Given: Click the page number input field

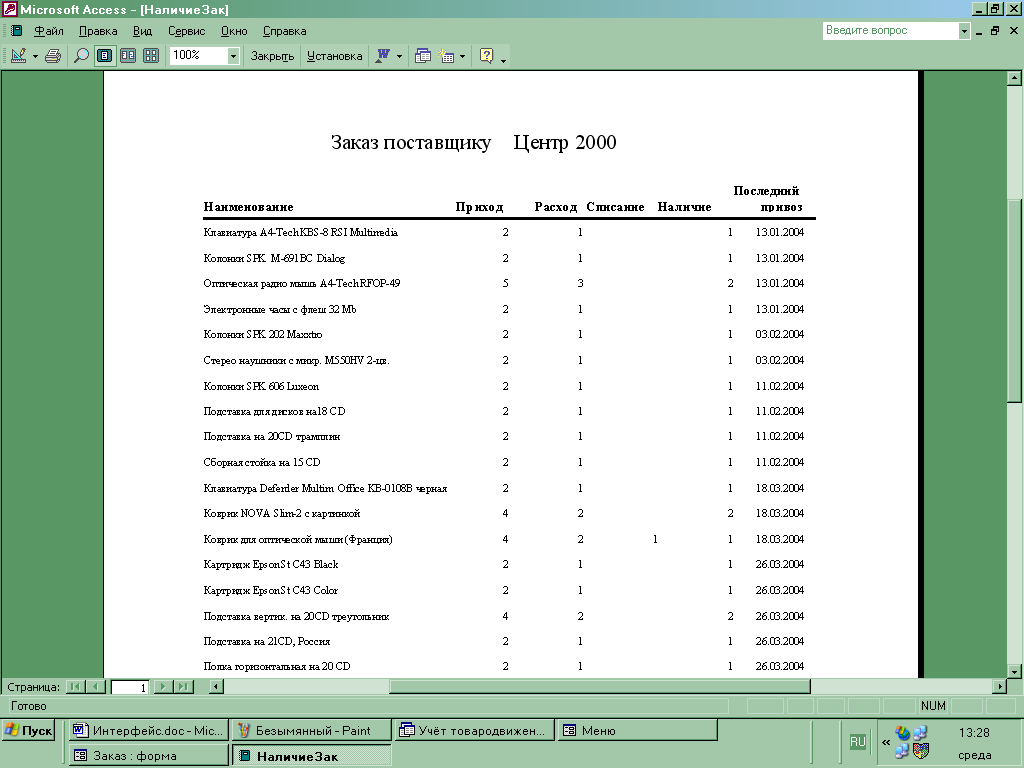Looking at the screenshot, I should 130,687.
